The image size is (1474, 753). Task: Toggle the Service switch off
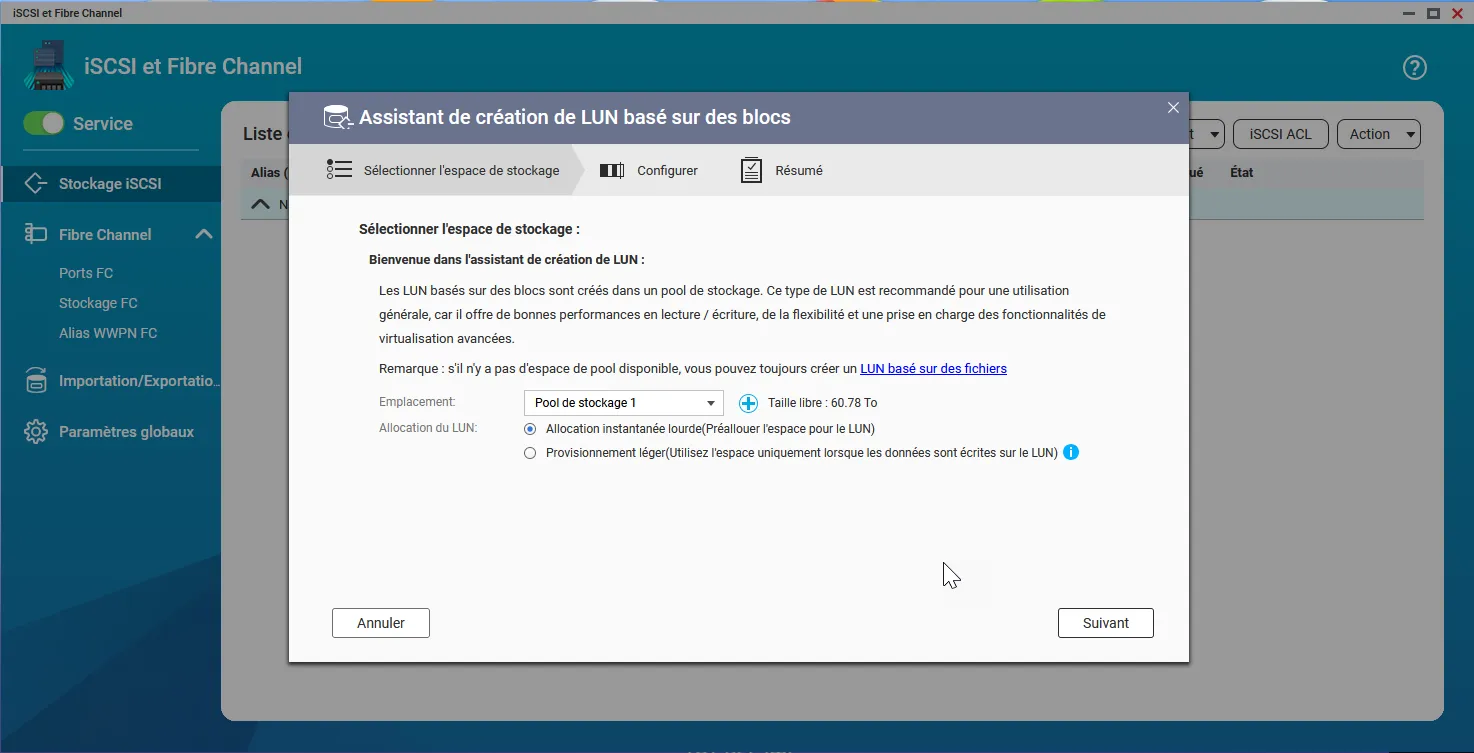pos(44,124)
